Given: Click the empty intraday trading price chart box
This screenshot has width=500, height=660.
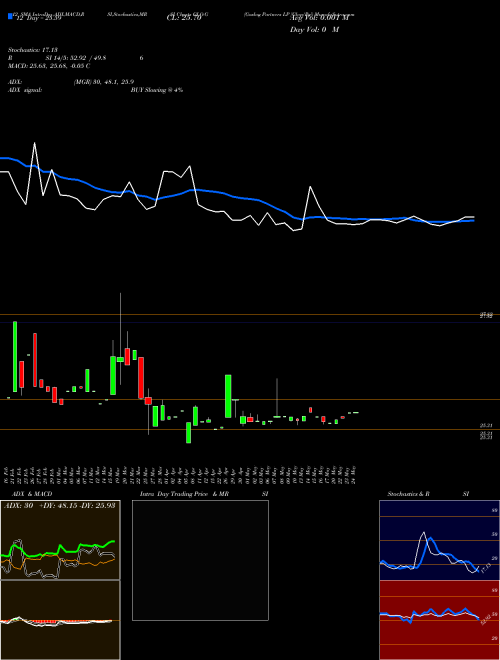Looking at the screenshot, I should pyautogui.click(x=200, y=560).
